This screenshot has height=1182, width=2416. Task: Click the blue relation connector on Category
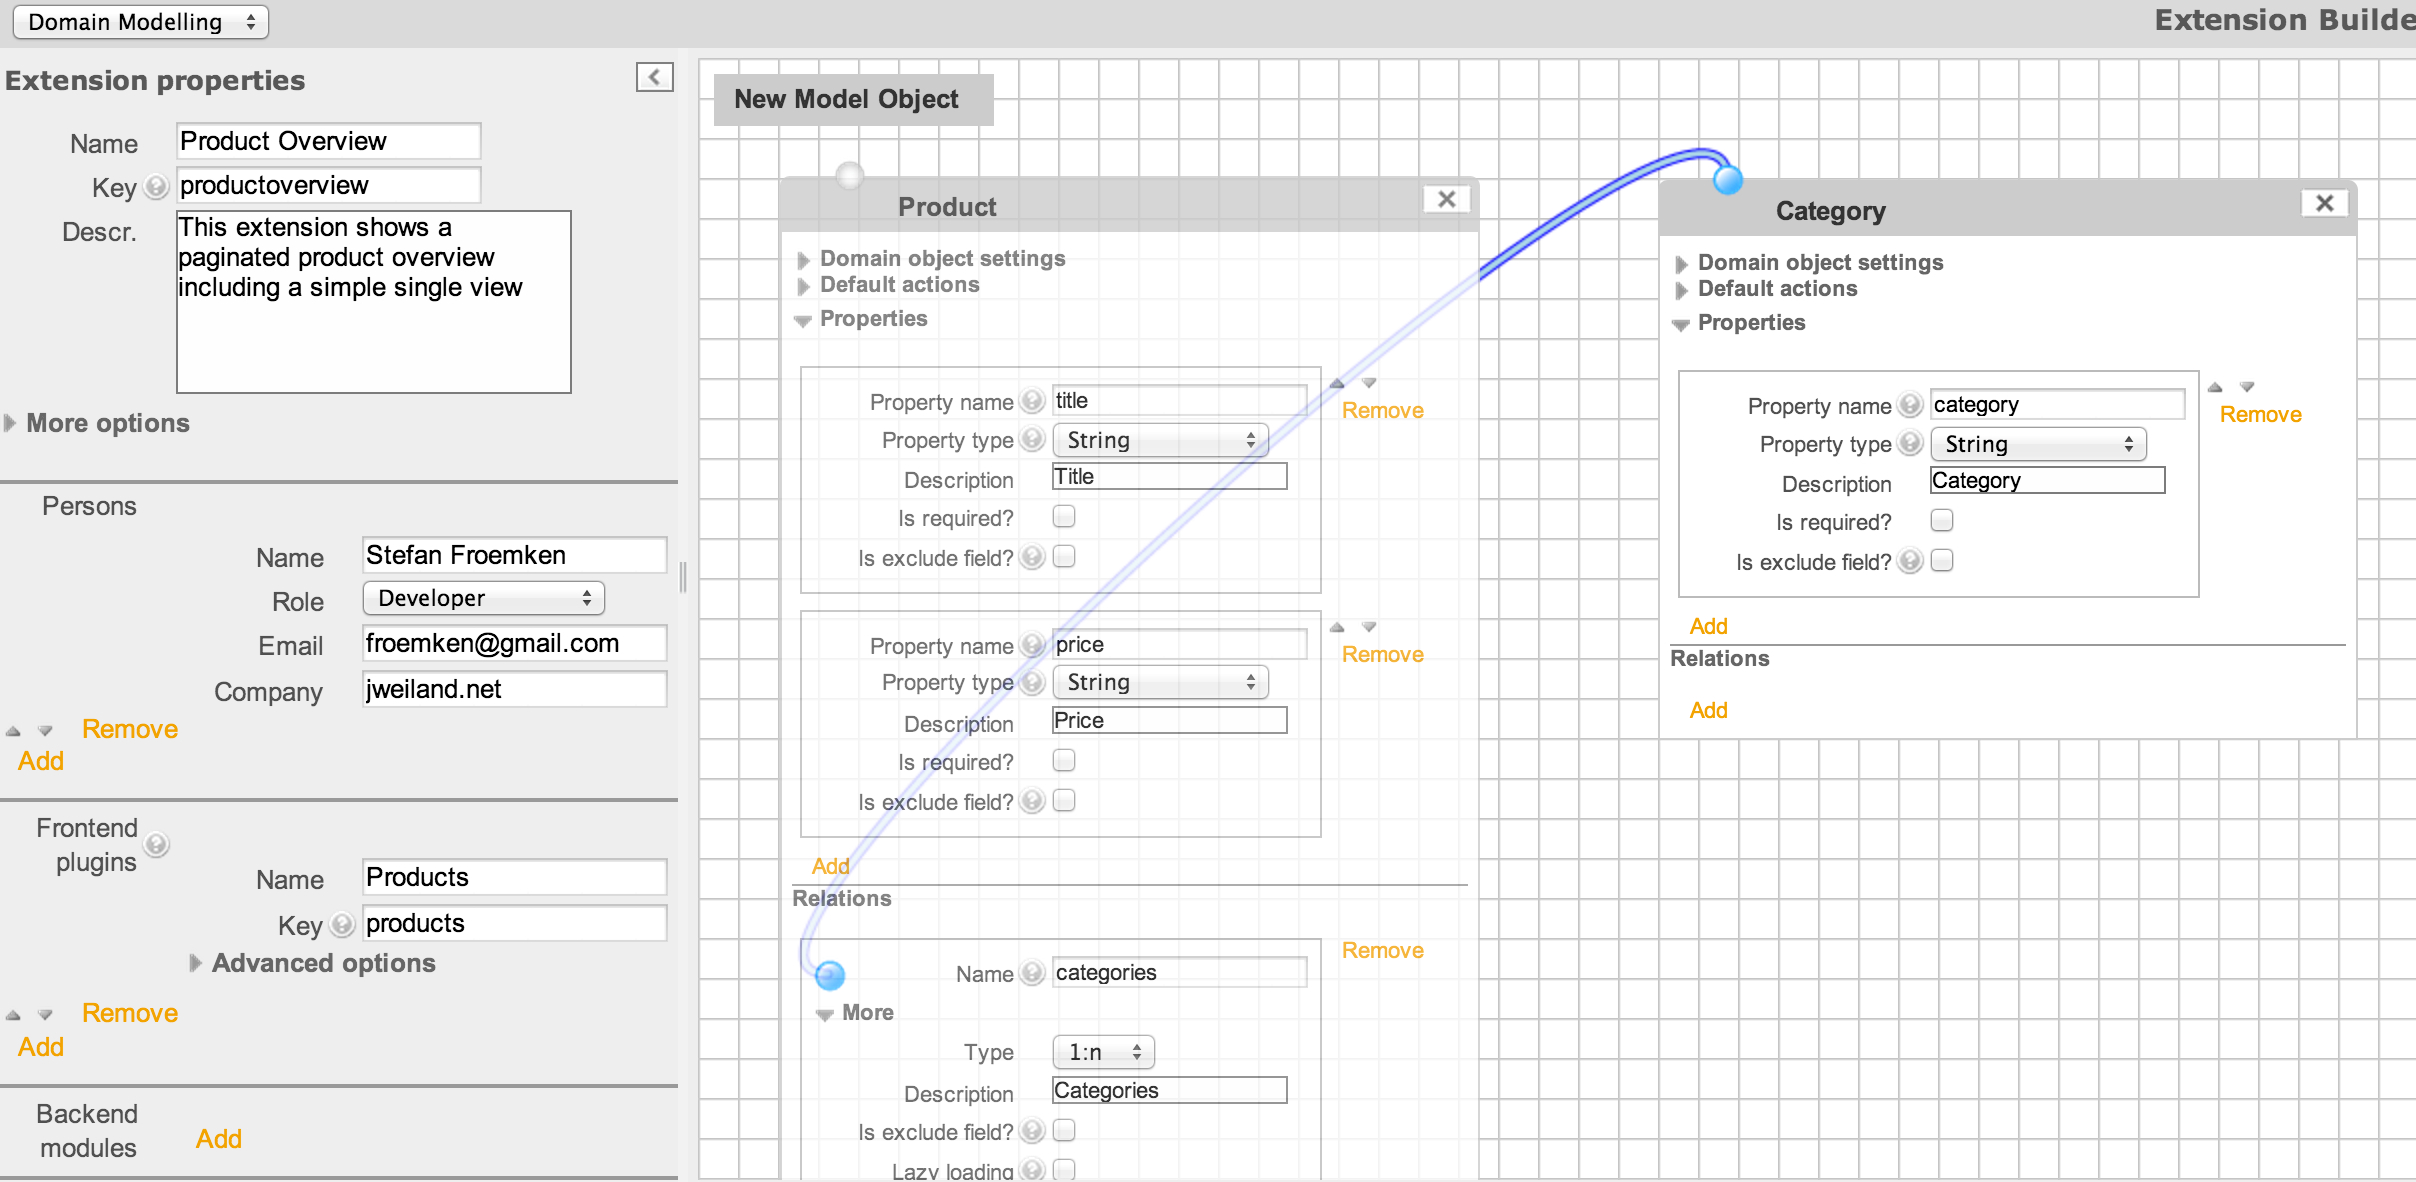click(x=1728, y=180)
